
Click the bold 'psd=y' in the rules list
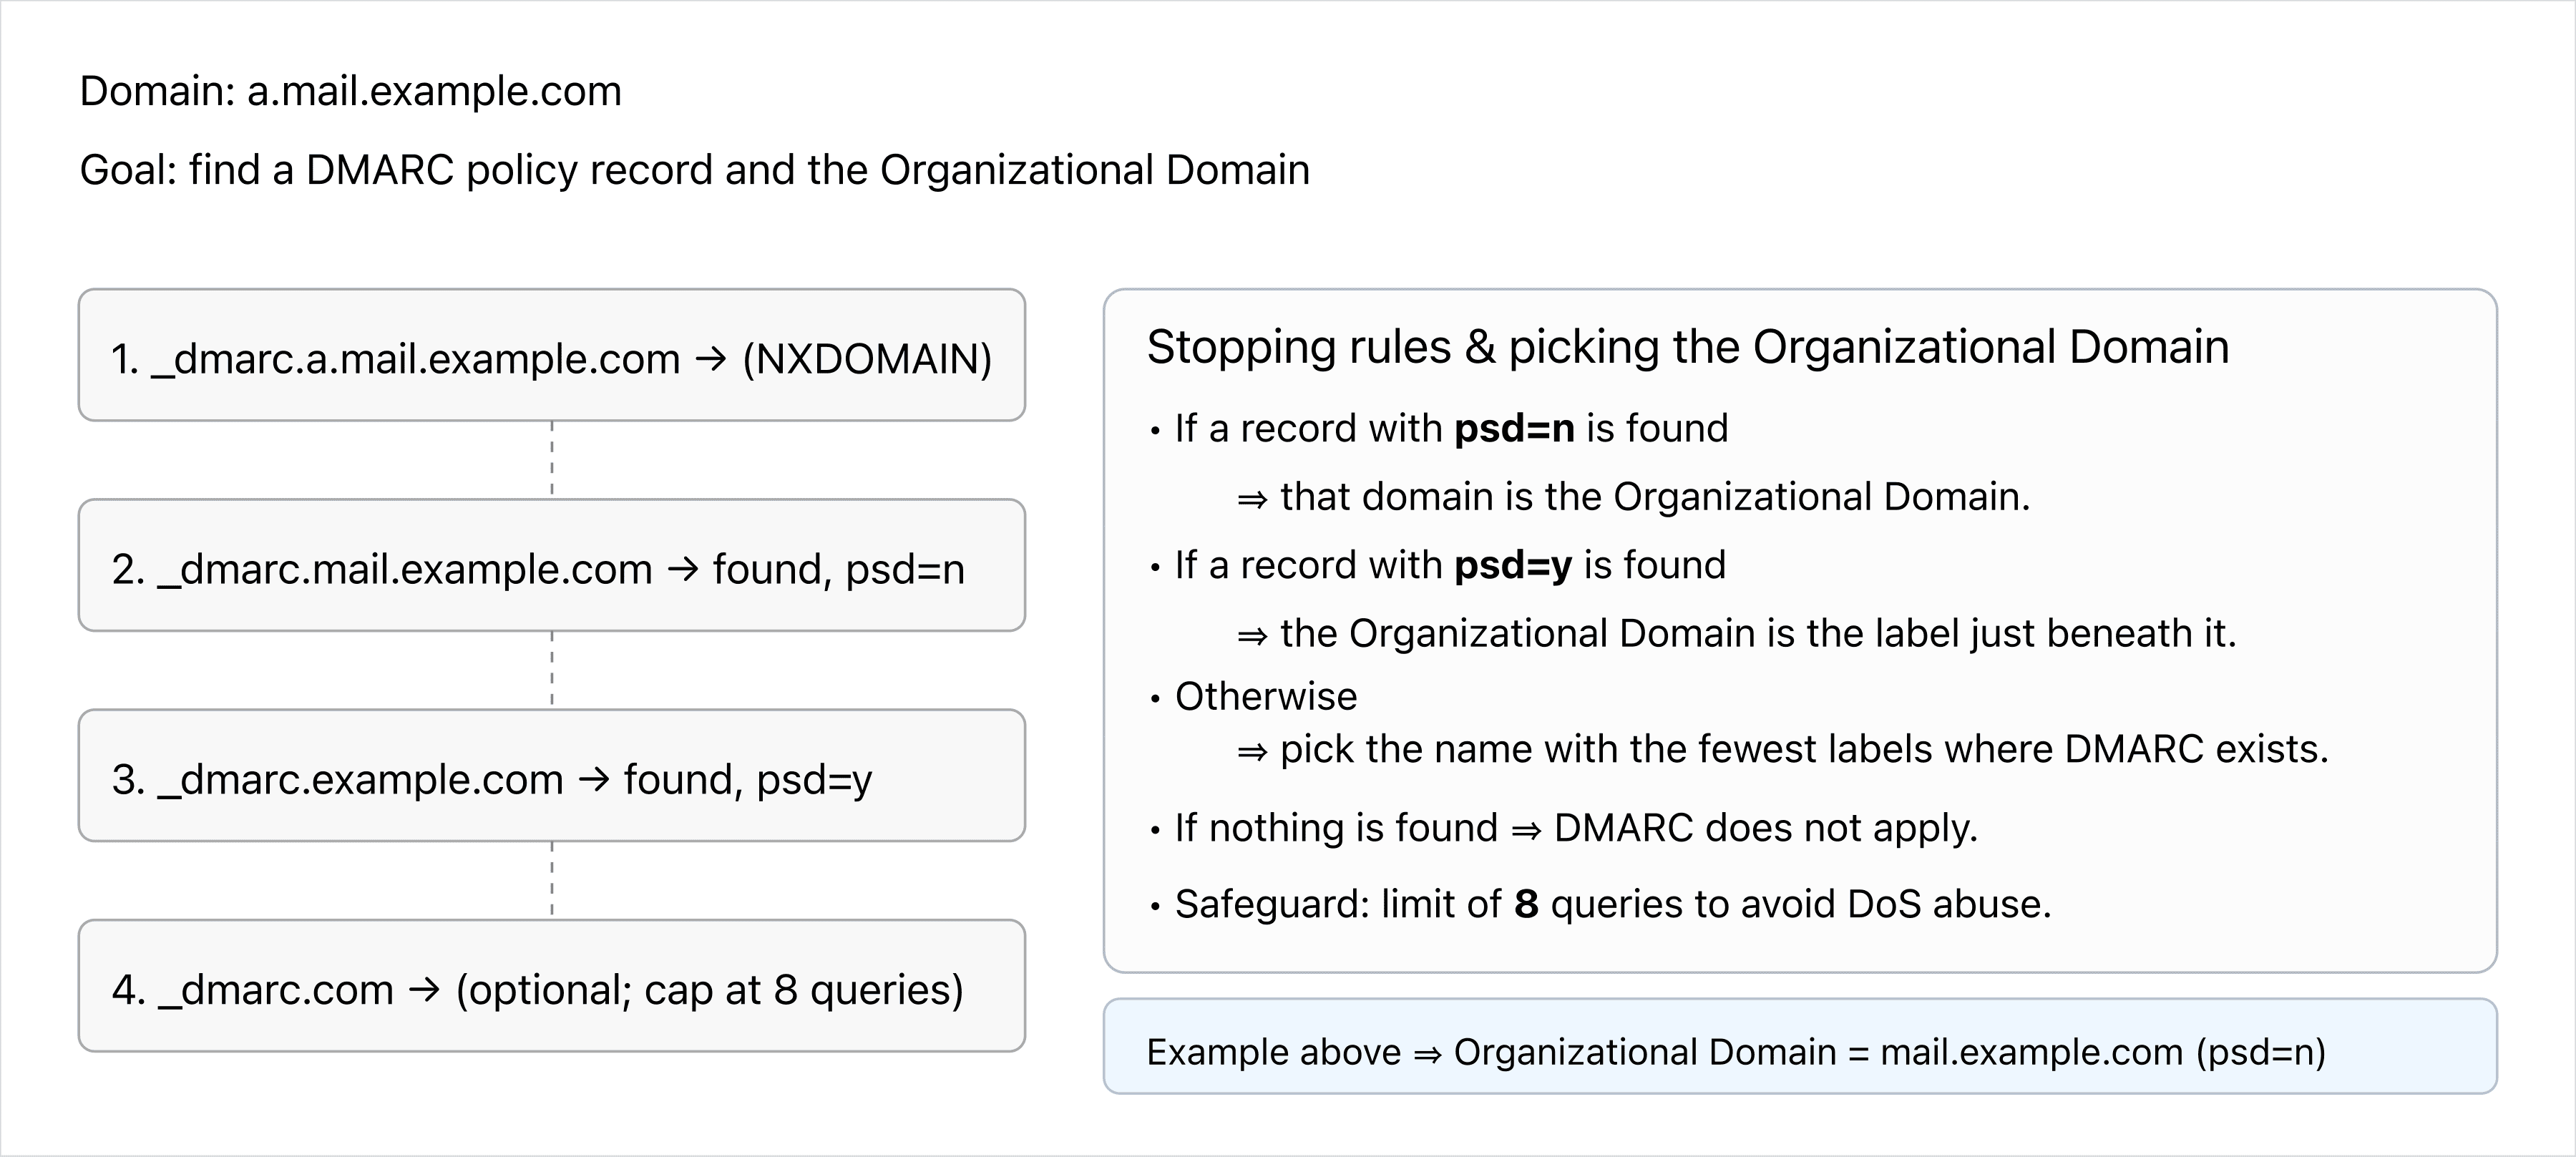coord(1512,565)
